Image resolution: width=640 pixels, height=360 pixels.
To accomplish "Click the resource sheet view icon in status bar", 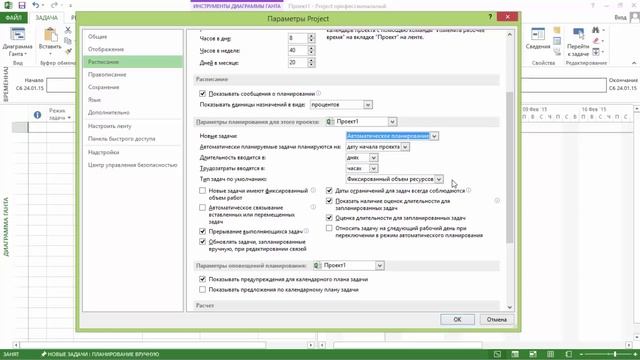I will coord(551,354).
